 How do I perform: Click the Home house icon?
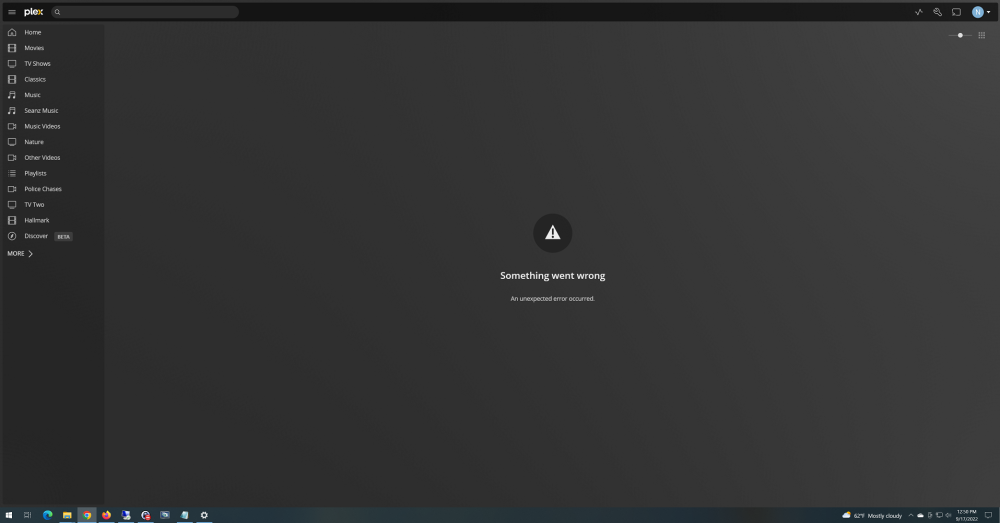(11, 33)
